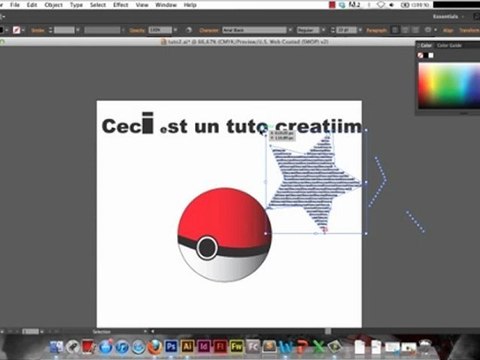Switch to the Color Guide tab
The image size is (480, 360).
pos(449,45)
